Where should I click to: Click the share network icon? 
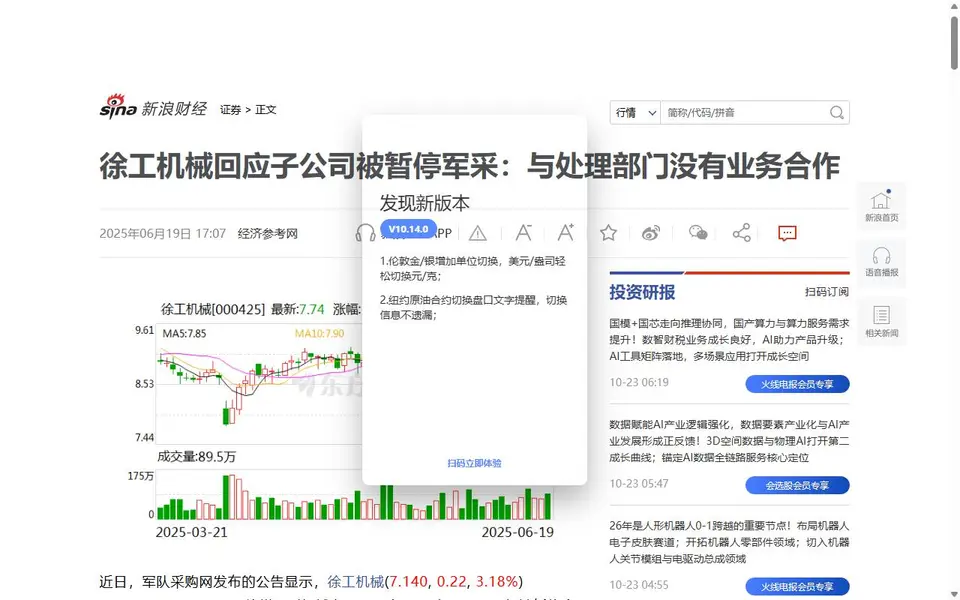pos(741,233)
